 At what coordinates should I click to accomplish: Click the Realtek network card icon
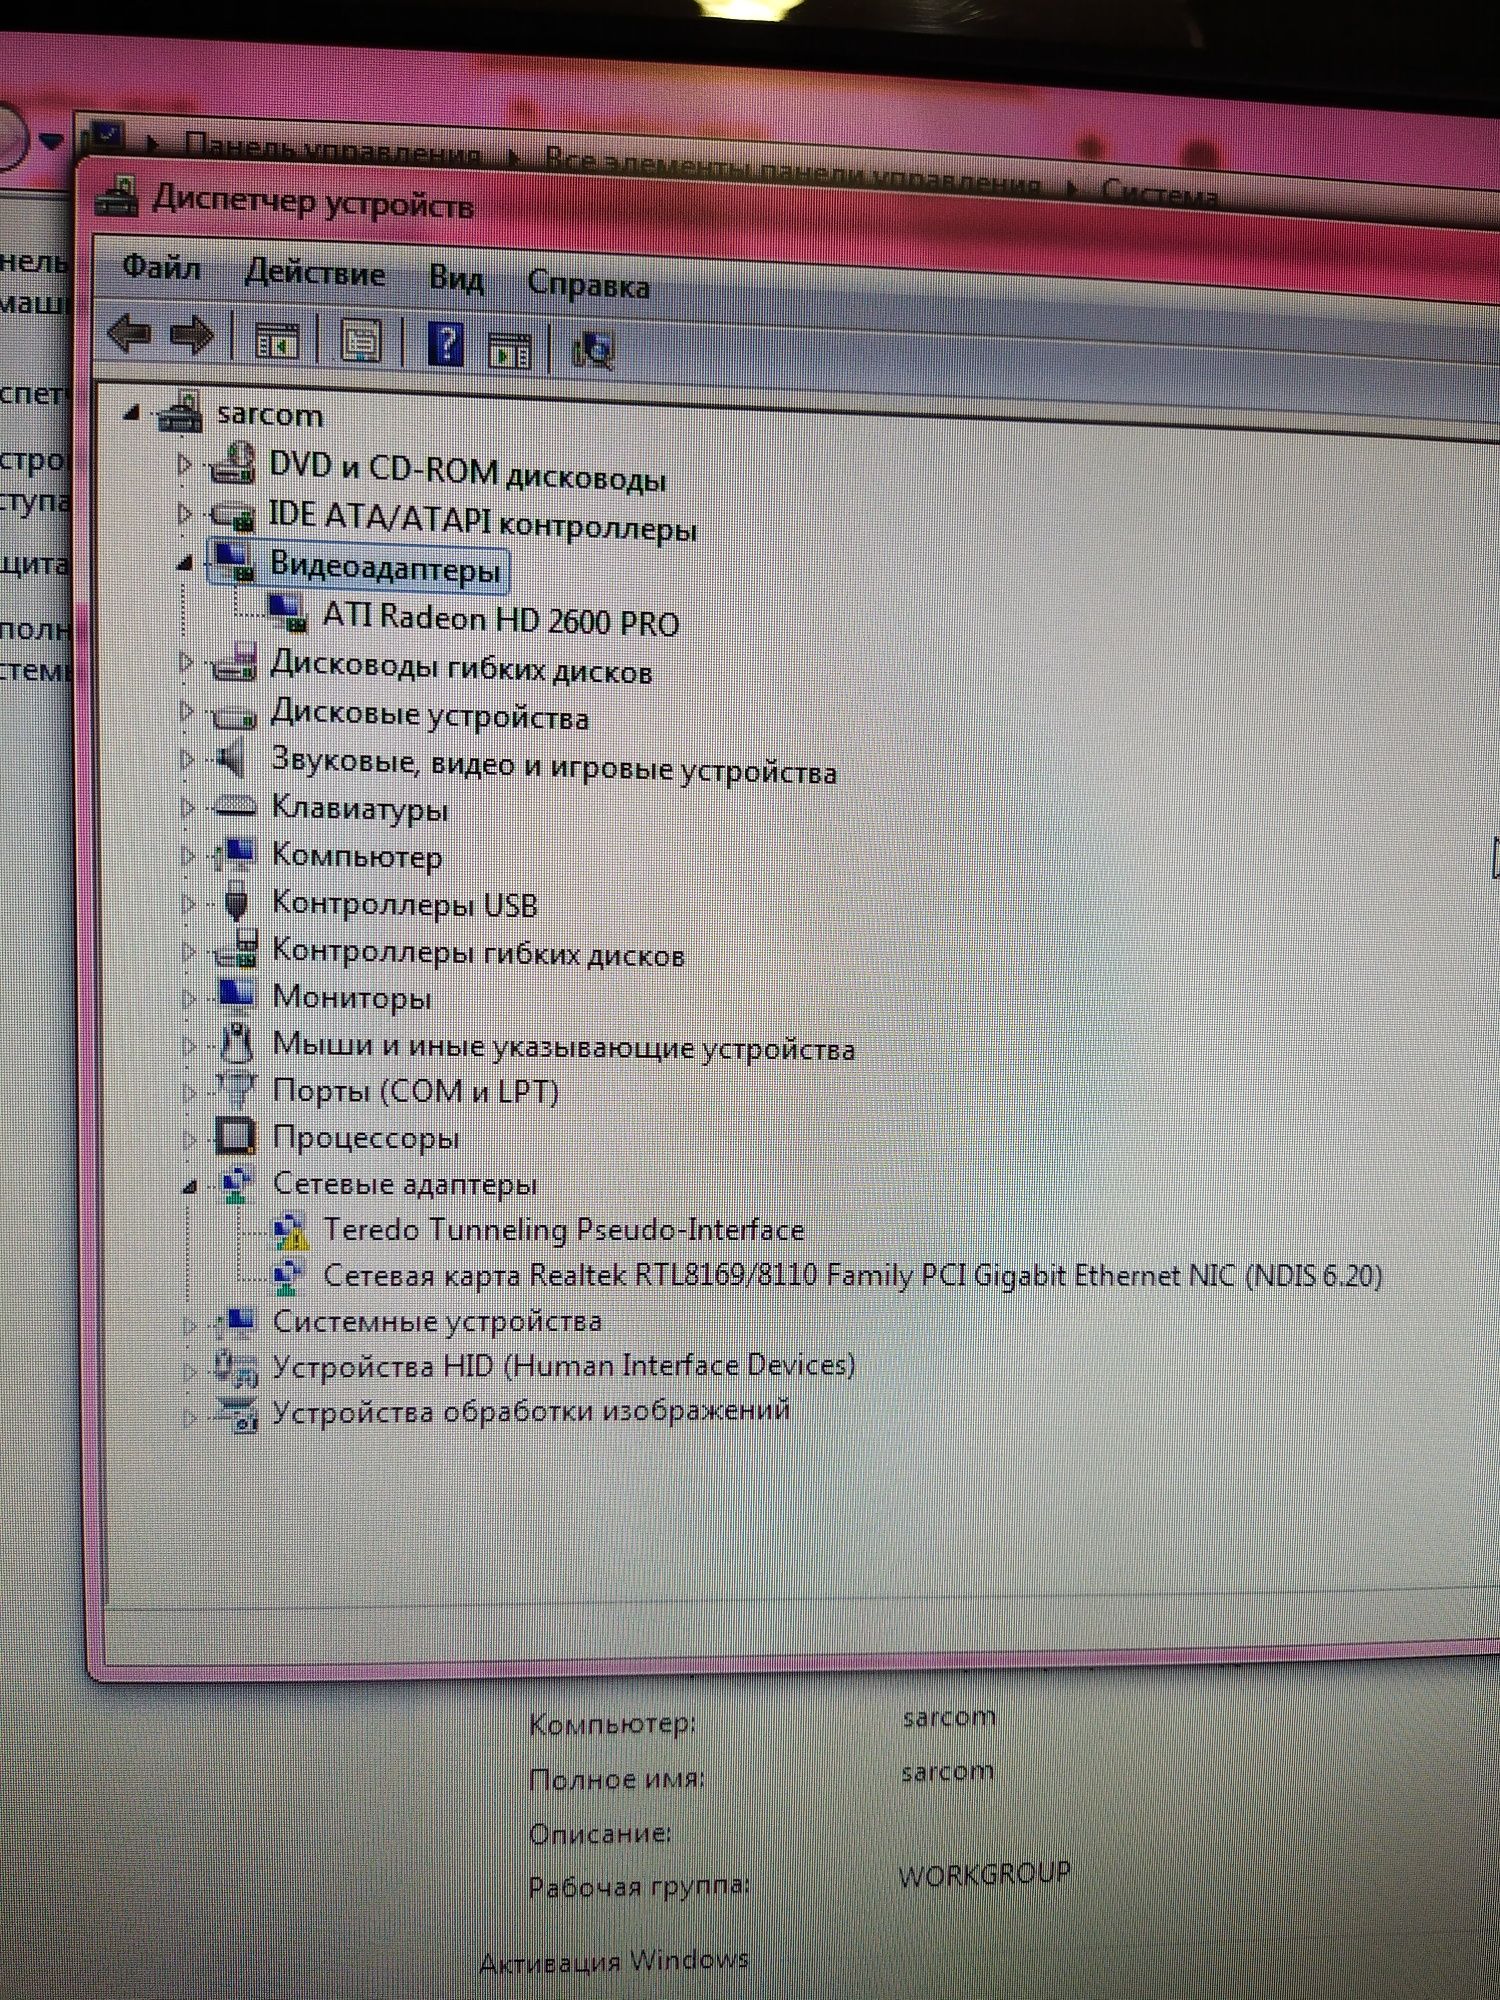288,1275
